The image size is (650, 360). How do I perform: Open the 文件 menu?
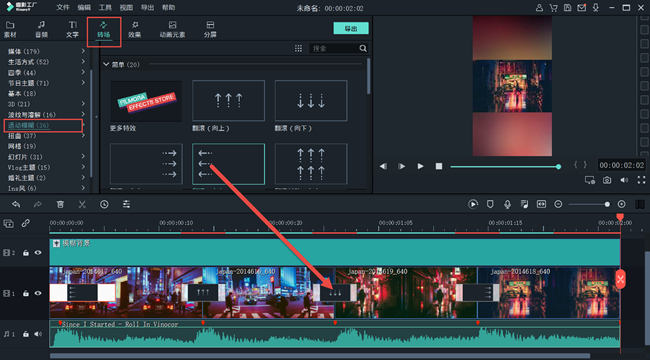63,7
